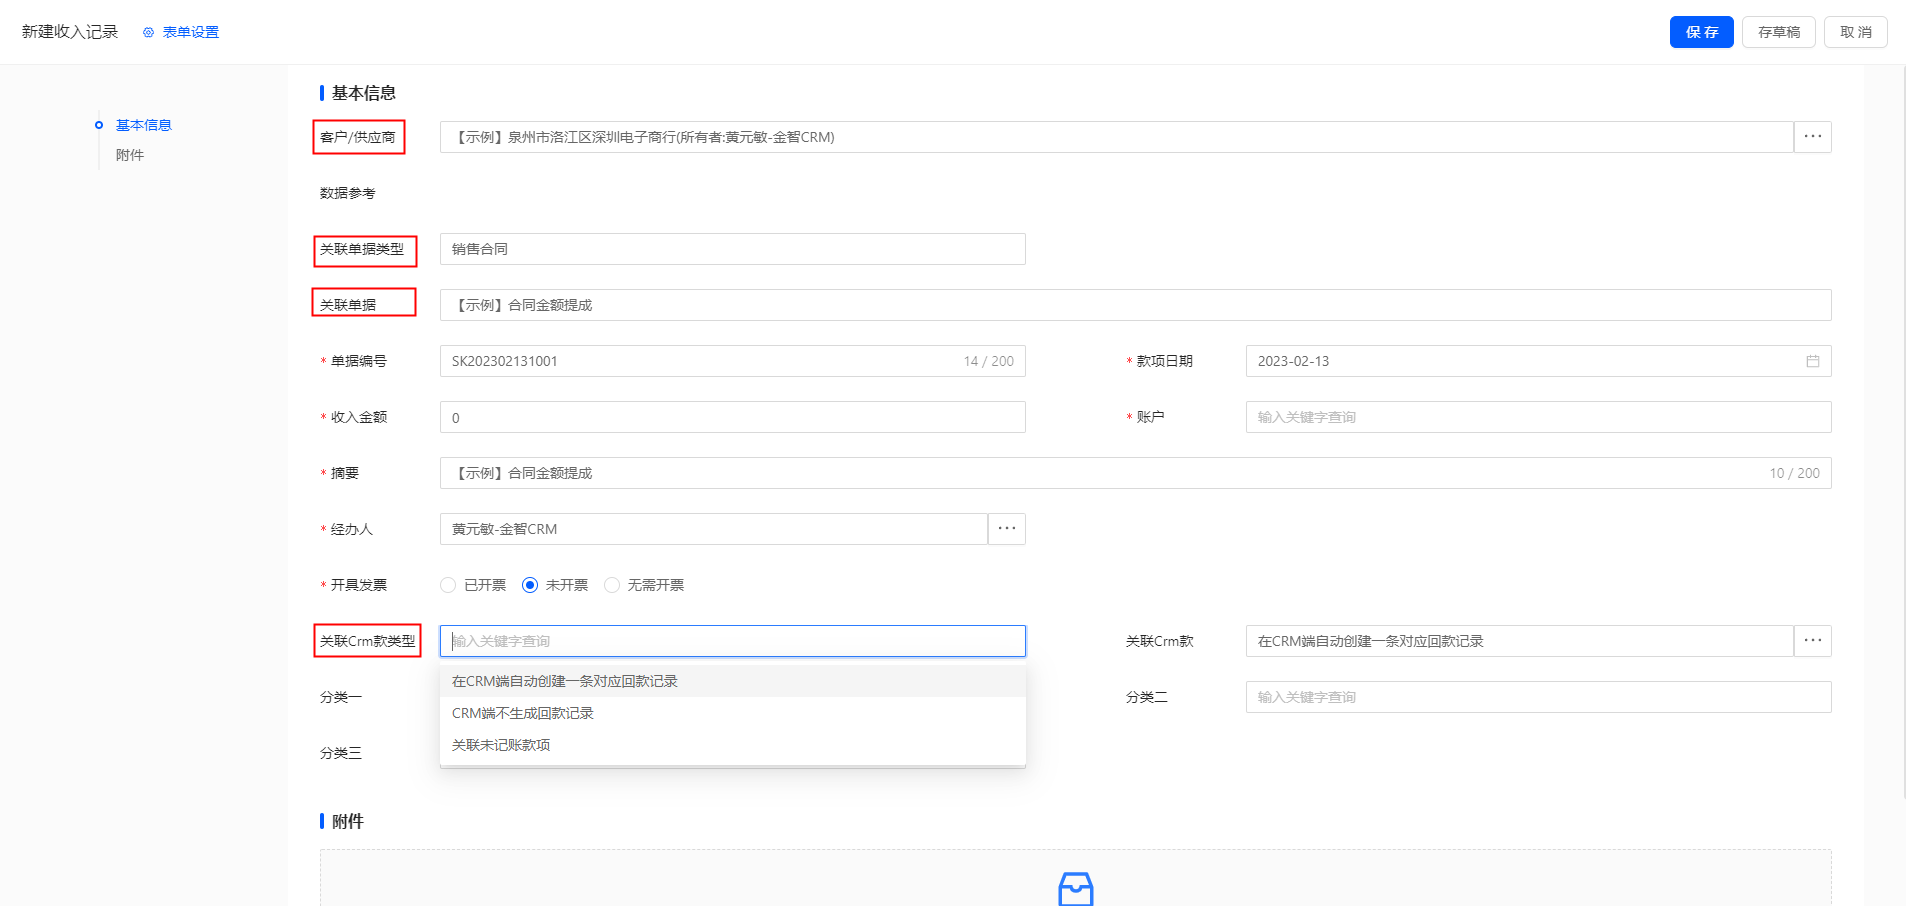
Task: Click the blue 保存 button
Action: pyautogui.click(x=1701, y=32)
